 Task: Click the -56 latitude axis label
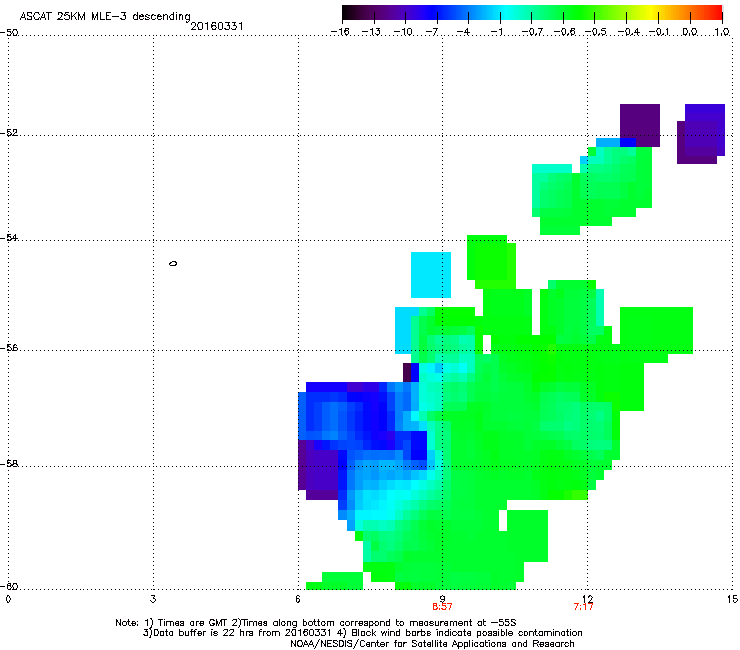click(x=9, y=348)
